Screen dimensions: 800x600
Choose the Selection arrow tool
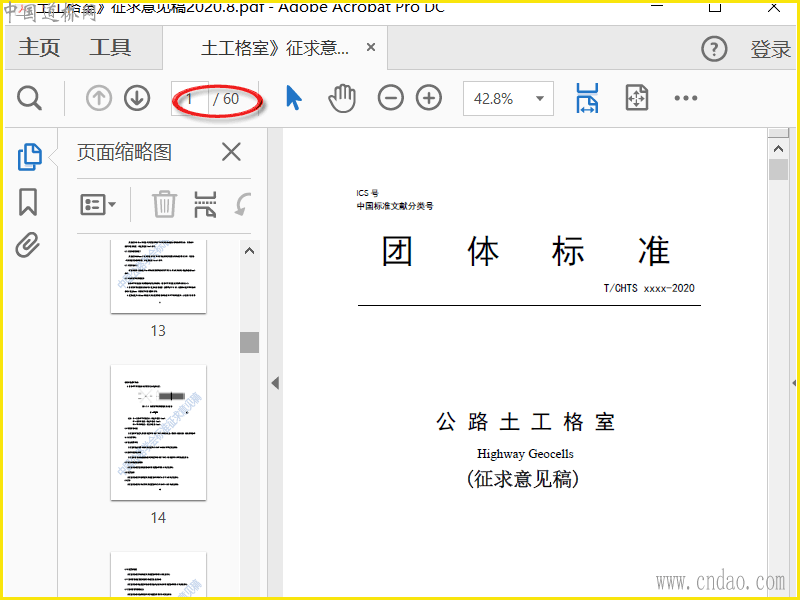(x=293, y=97)
